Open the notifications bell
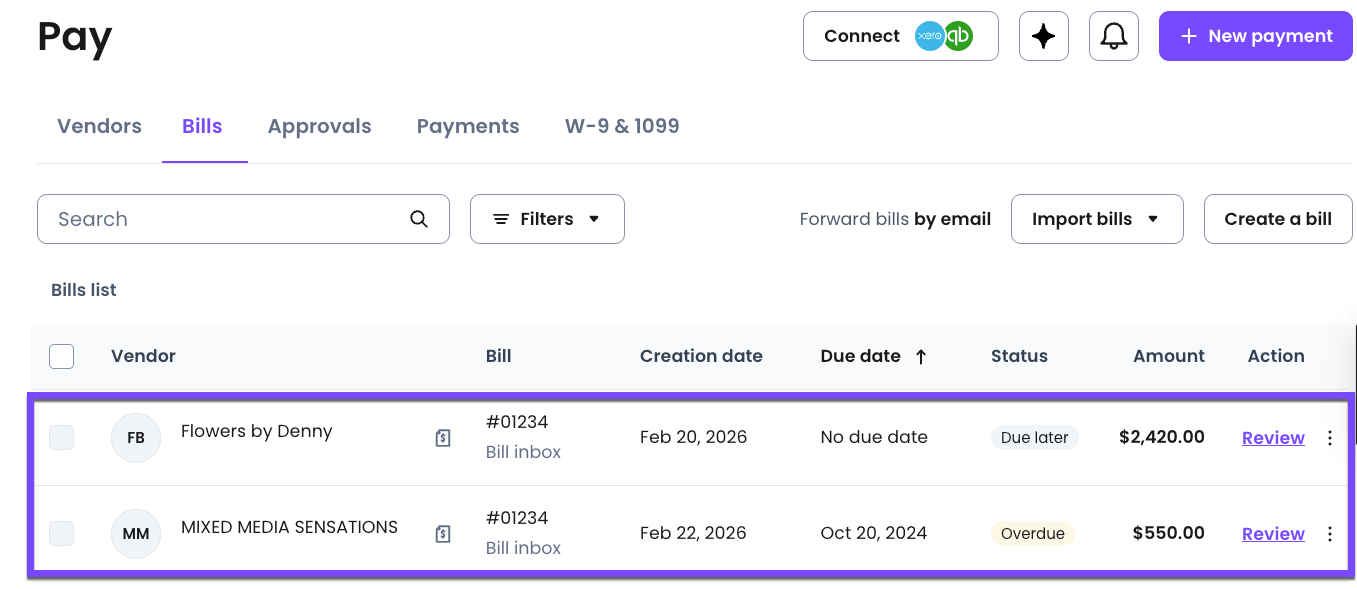 click(x=1113, y=35)
